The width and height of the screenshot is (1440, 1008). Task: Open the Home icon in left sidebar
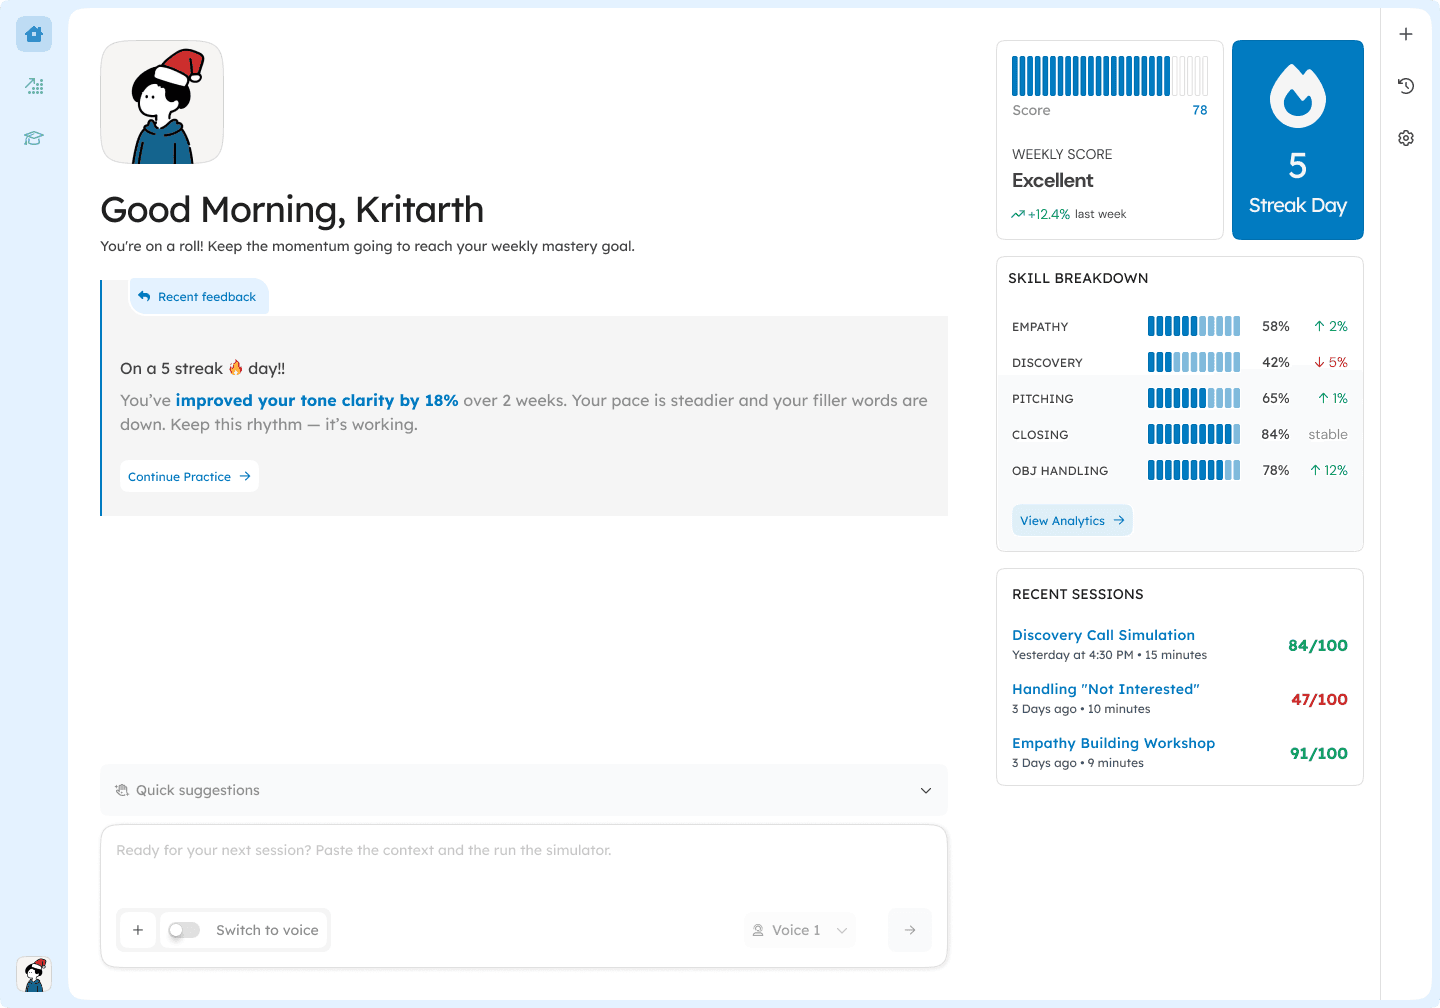point(34,34)
